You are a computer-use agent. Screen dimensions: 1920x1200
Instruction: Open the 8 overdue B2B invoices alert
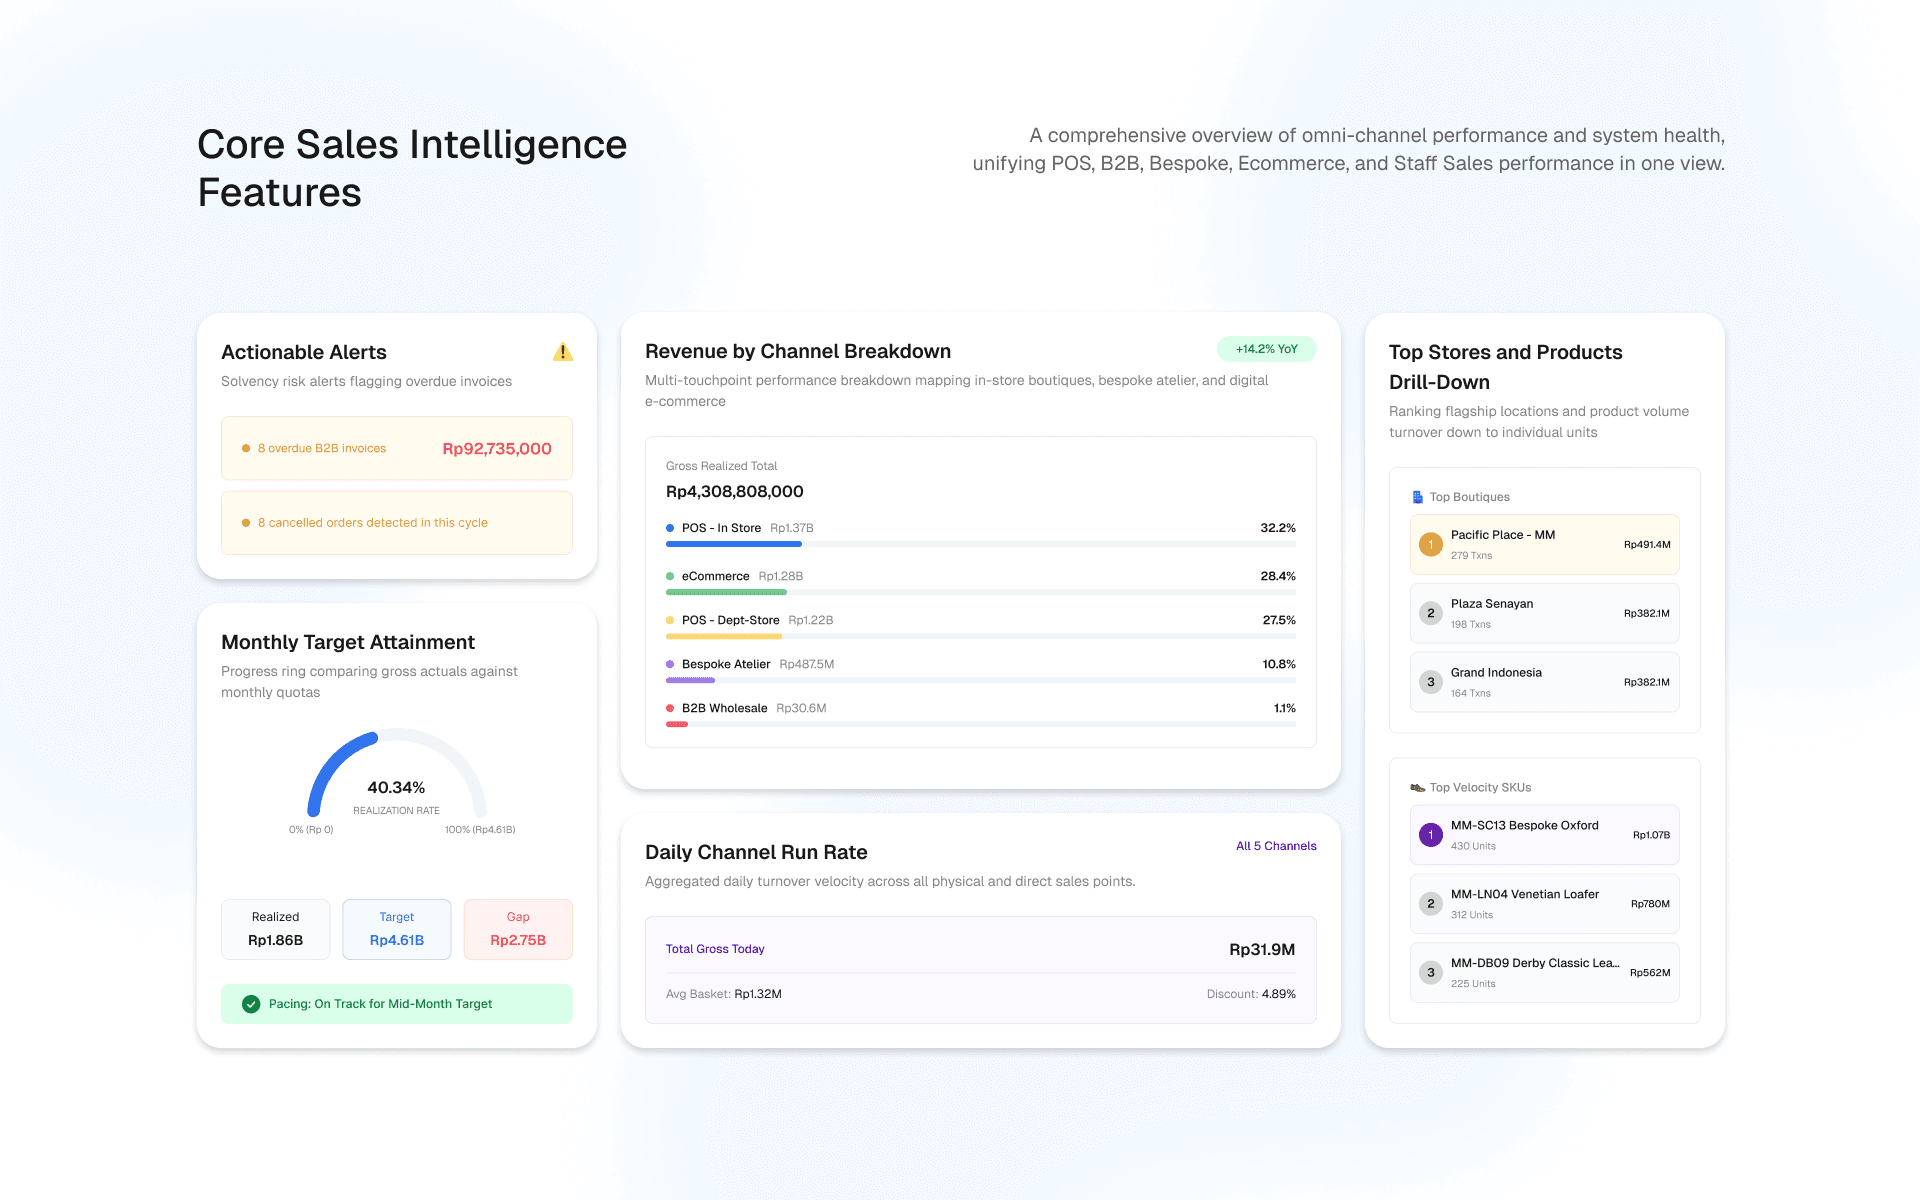click(397, 448)
